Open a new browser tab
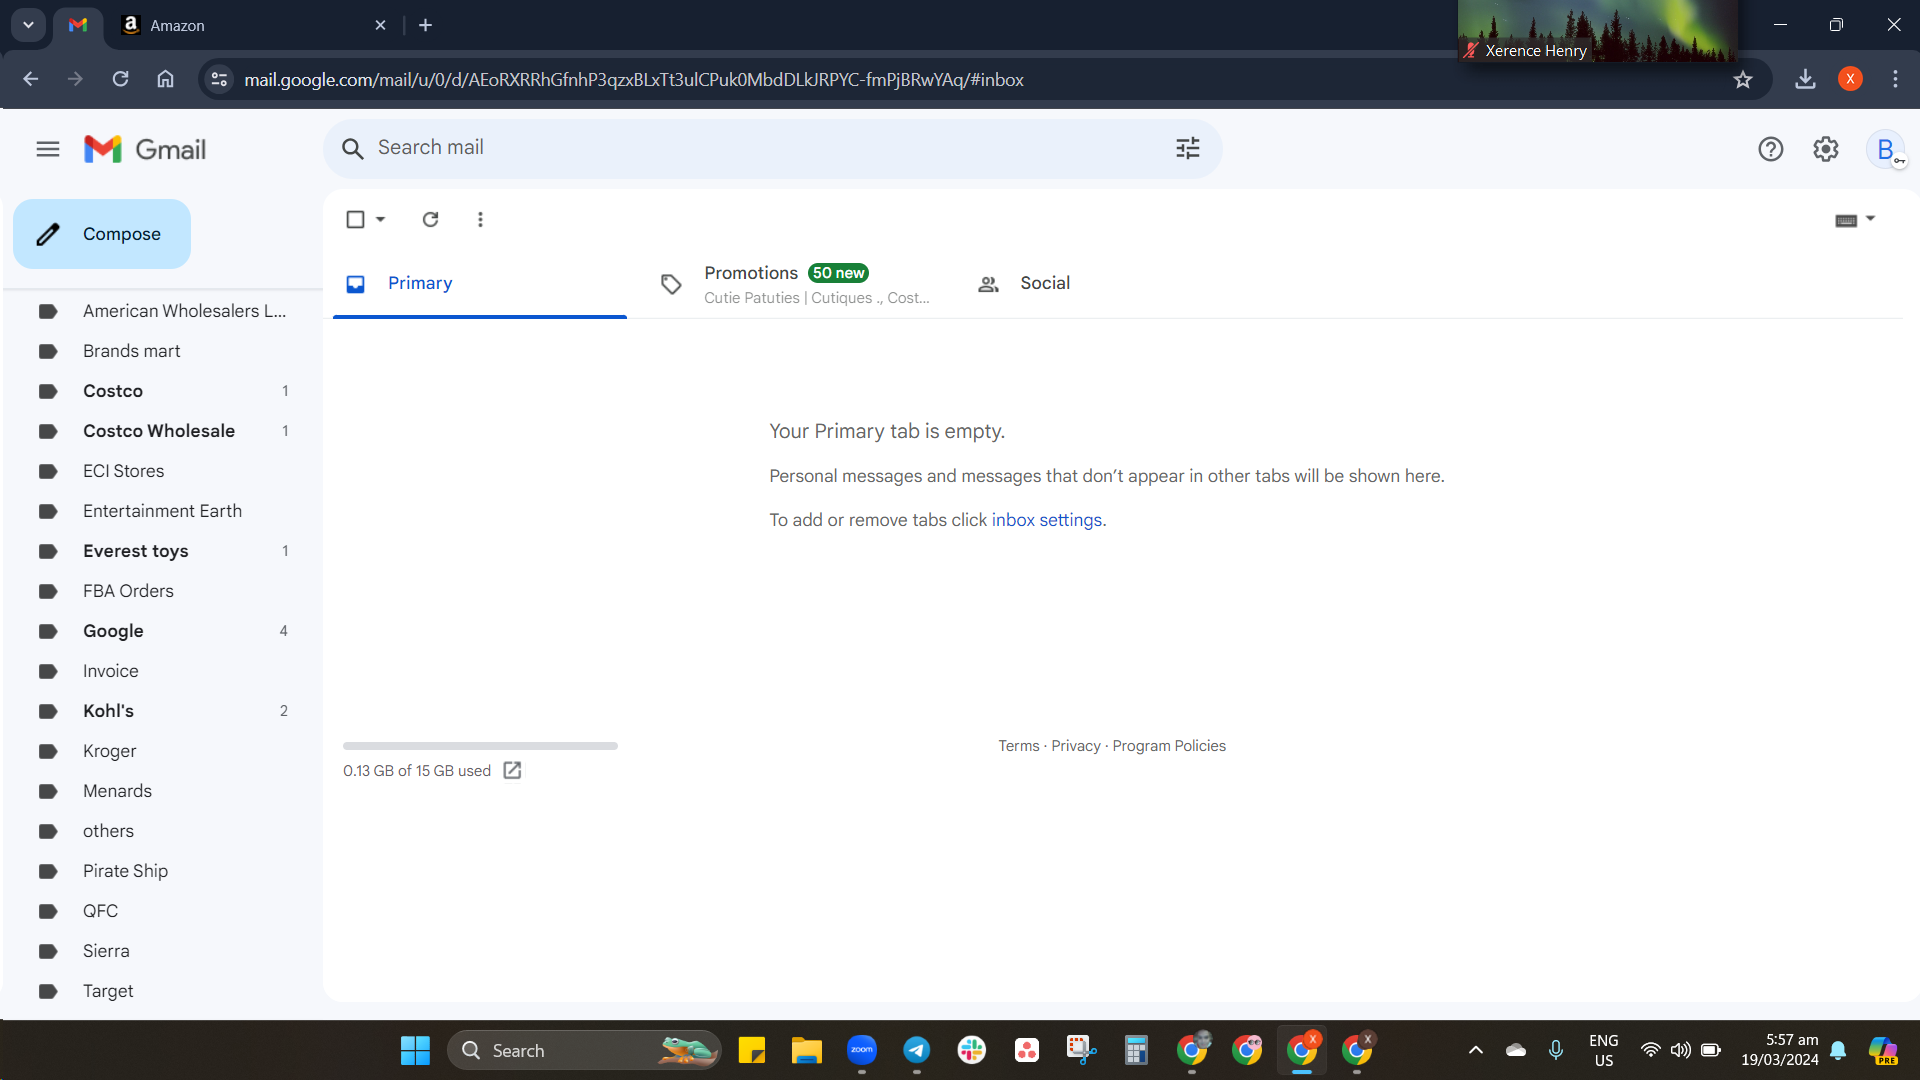 [425, 25]
